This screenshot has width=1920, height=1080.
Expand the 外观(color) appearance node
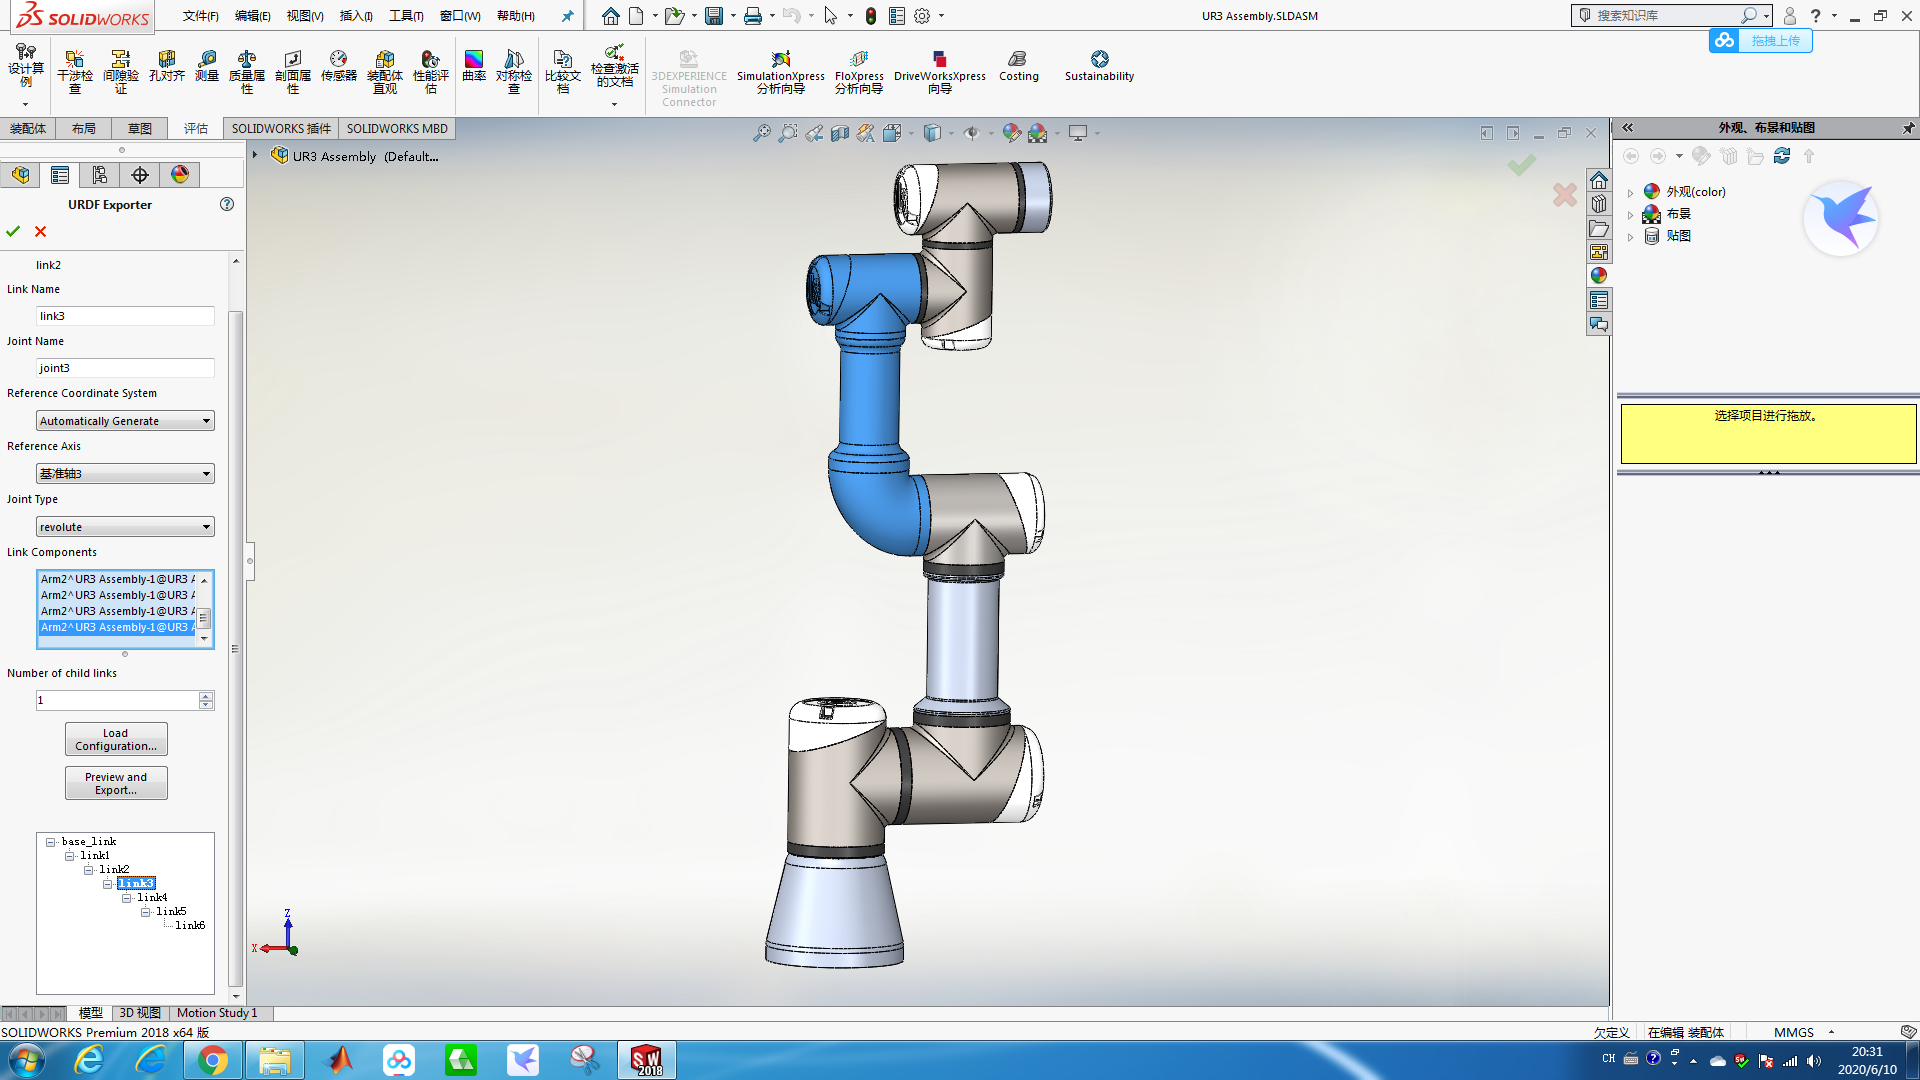click(1630, 192)
